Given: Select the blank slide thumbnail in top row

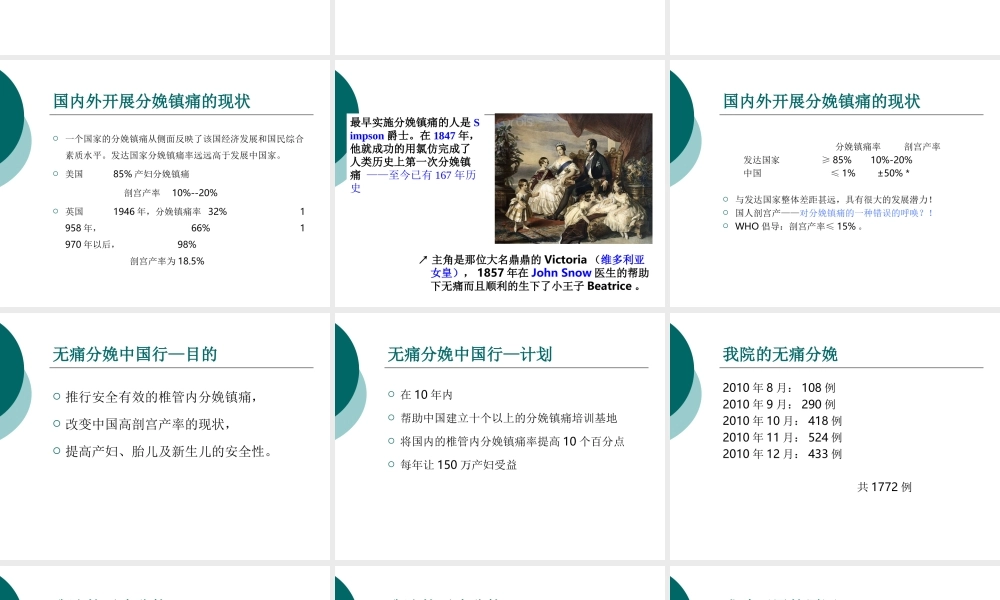Looking at the screenshot, I should (x=500, y=27).
